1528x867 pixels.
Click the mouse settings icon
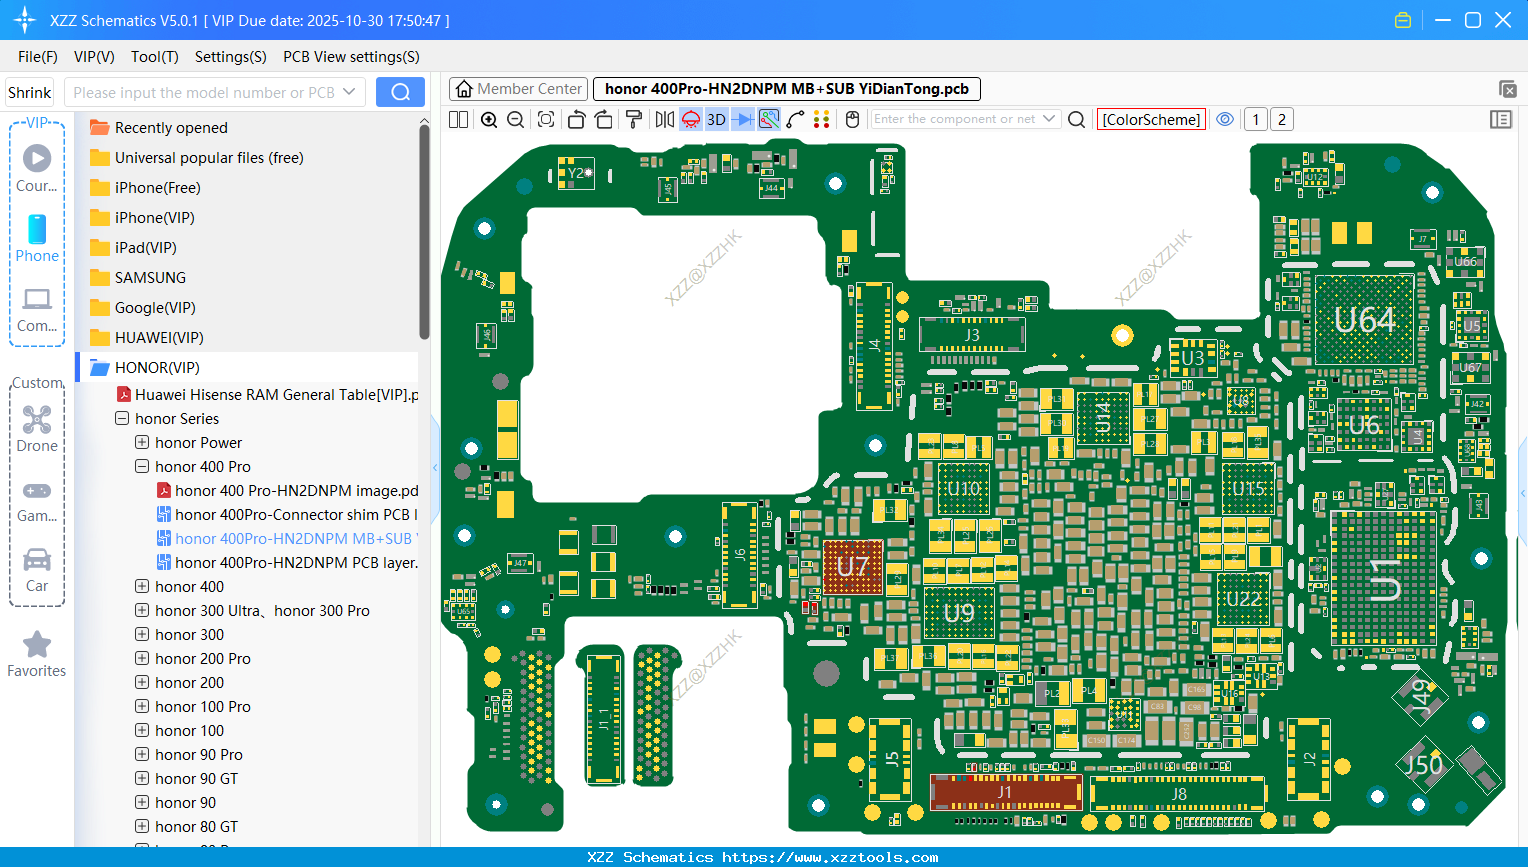(852, 119)
